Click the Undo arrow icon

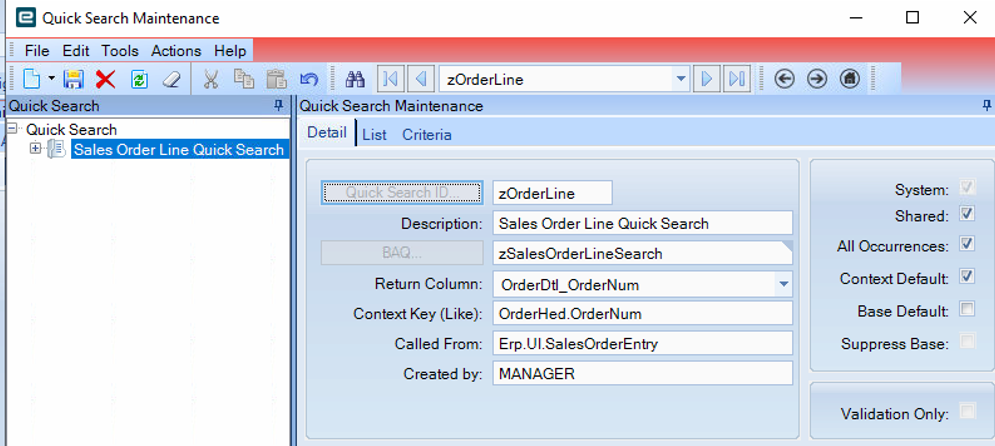(308, 79)
